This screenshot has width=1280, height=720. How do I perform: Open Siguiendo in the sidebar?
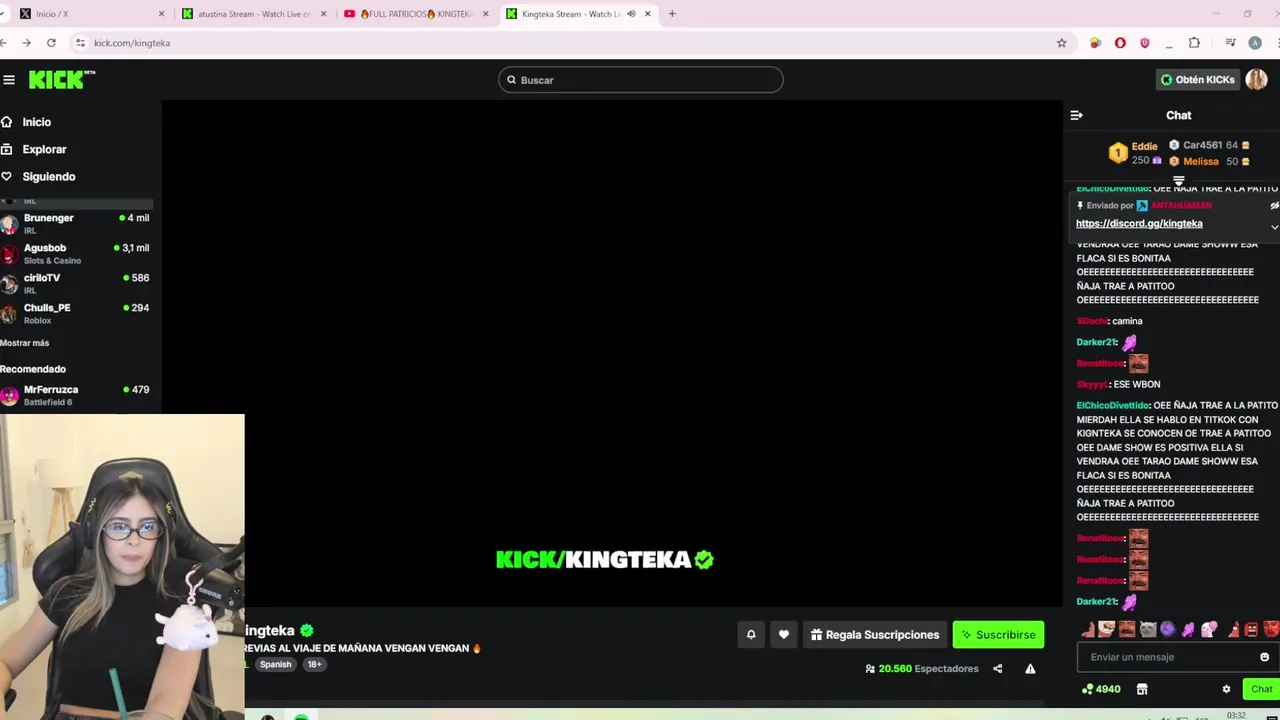tap(48, 176)
